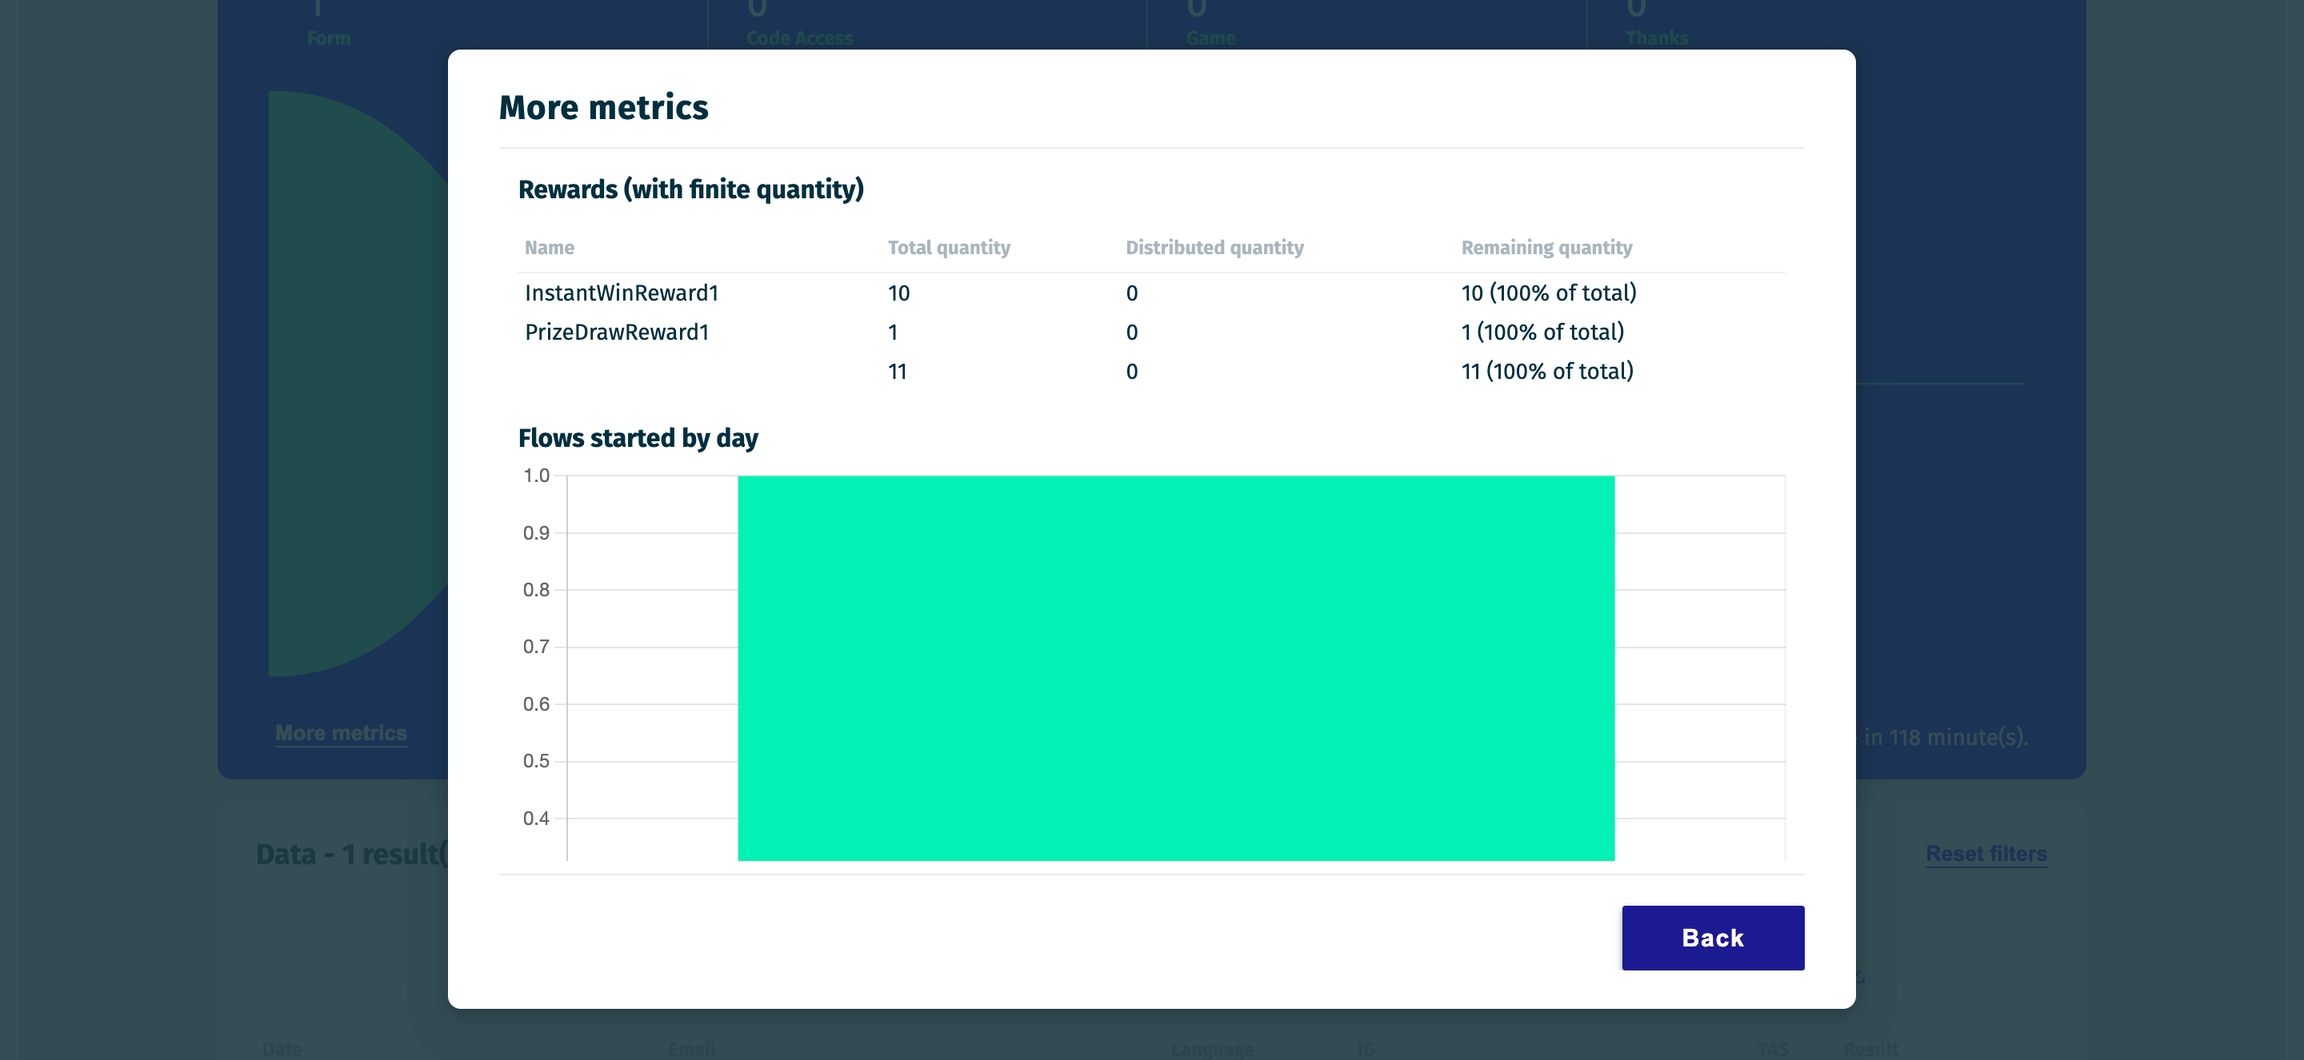Click the Remaining quantity column header
This screenshot has width=2304, height=1060.
pos(1546,247)
